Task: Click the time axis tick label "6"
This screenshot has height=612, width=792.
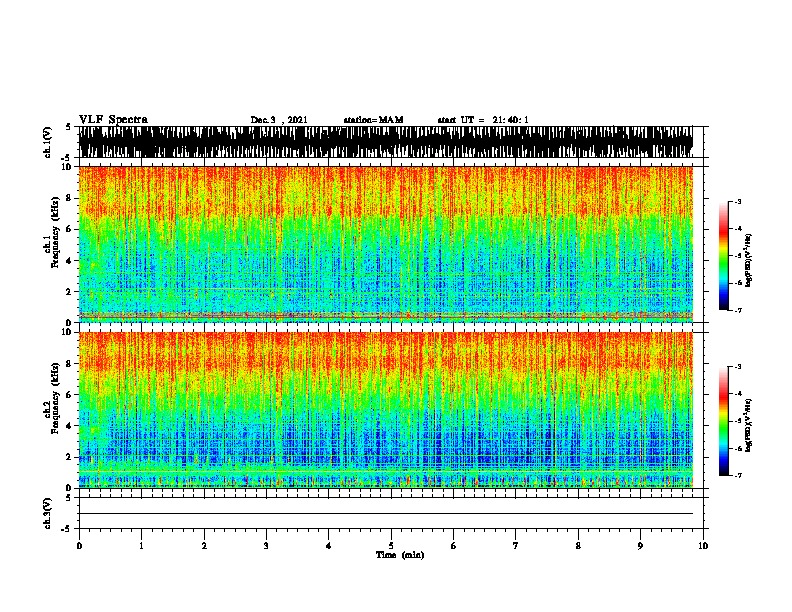Action: (x=454, y=546)
